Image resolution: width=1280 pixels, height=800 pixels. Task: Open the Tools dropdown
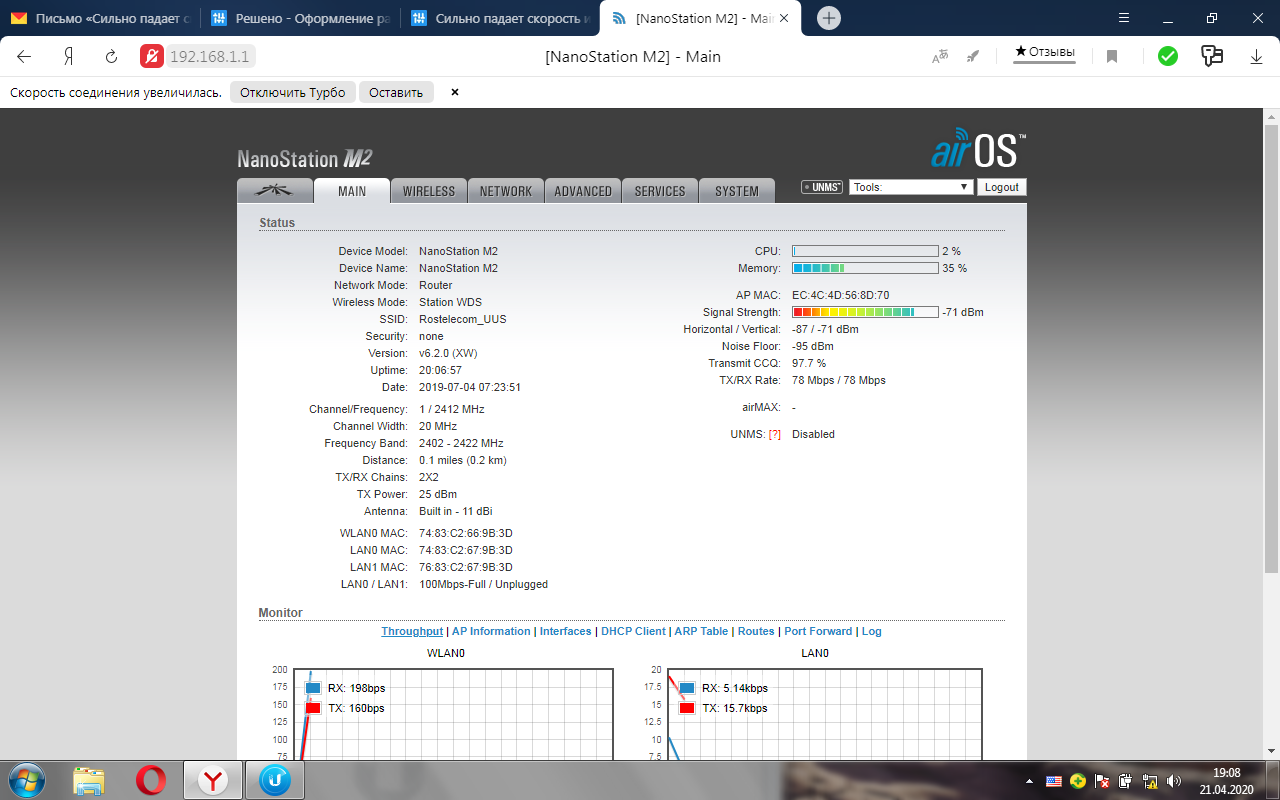(x=911, y=187)
